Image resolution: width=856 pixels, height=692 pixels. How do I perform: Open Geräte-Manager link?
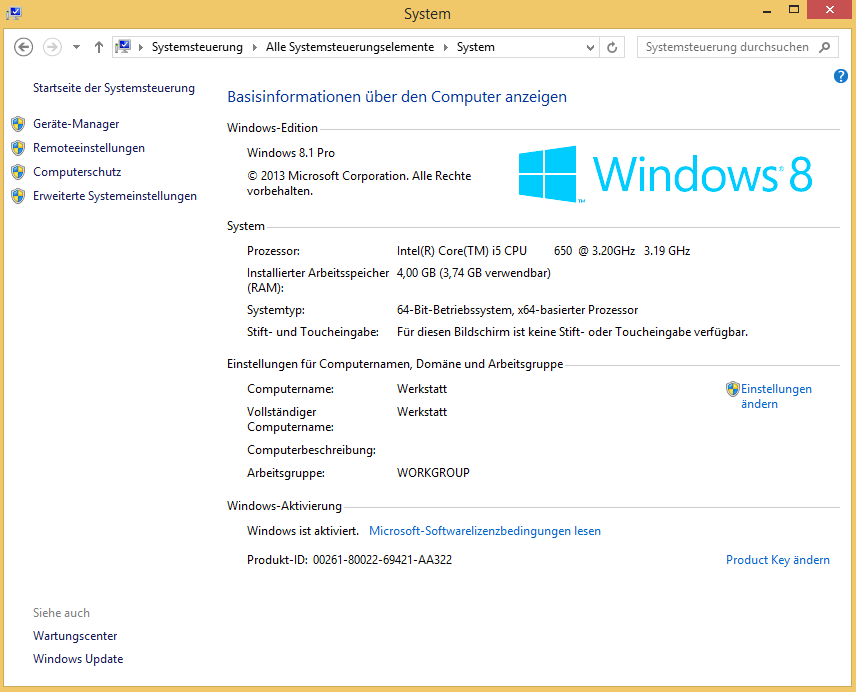pos(76,124)
